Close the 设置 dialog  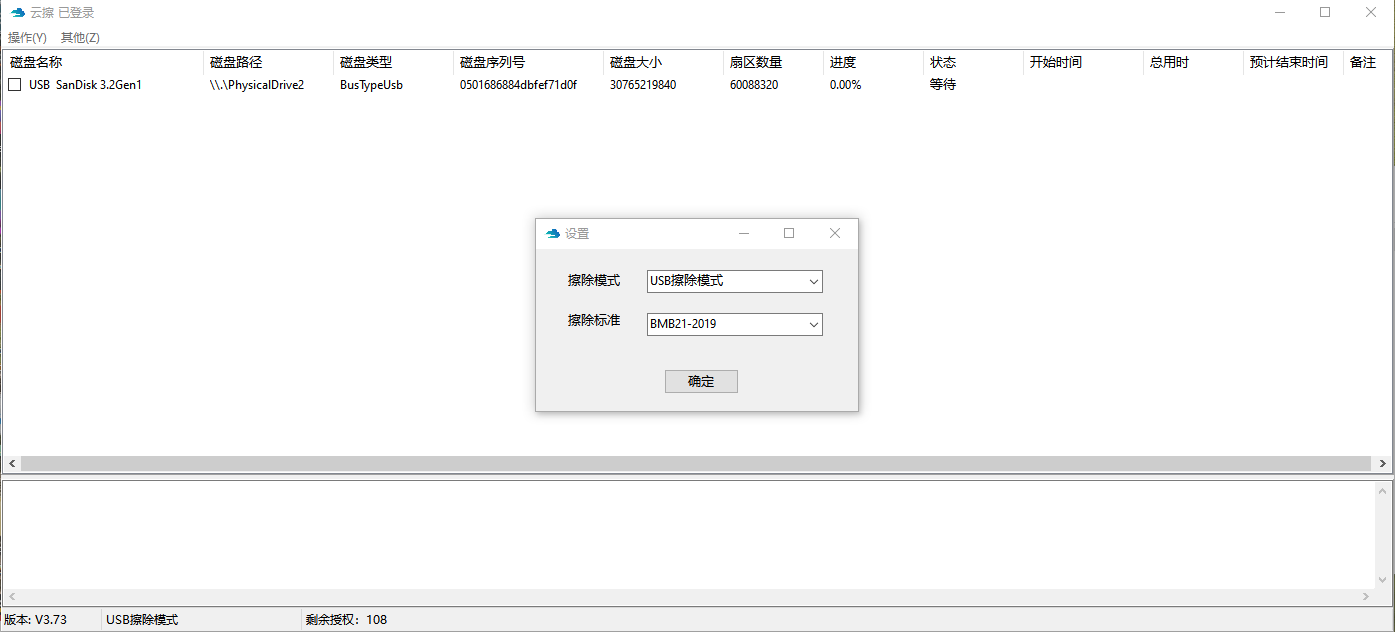[x=835, y=233]
